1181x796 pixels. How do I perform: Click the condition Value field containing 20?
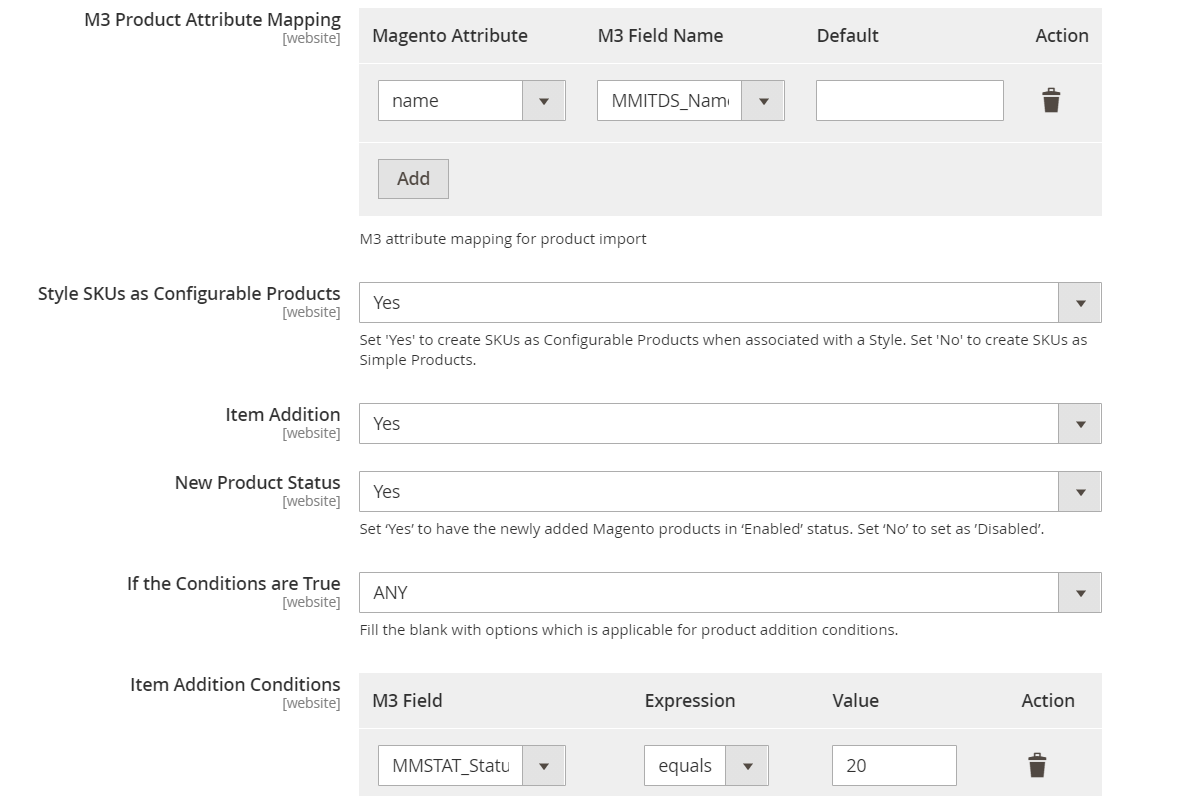893,766
